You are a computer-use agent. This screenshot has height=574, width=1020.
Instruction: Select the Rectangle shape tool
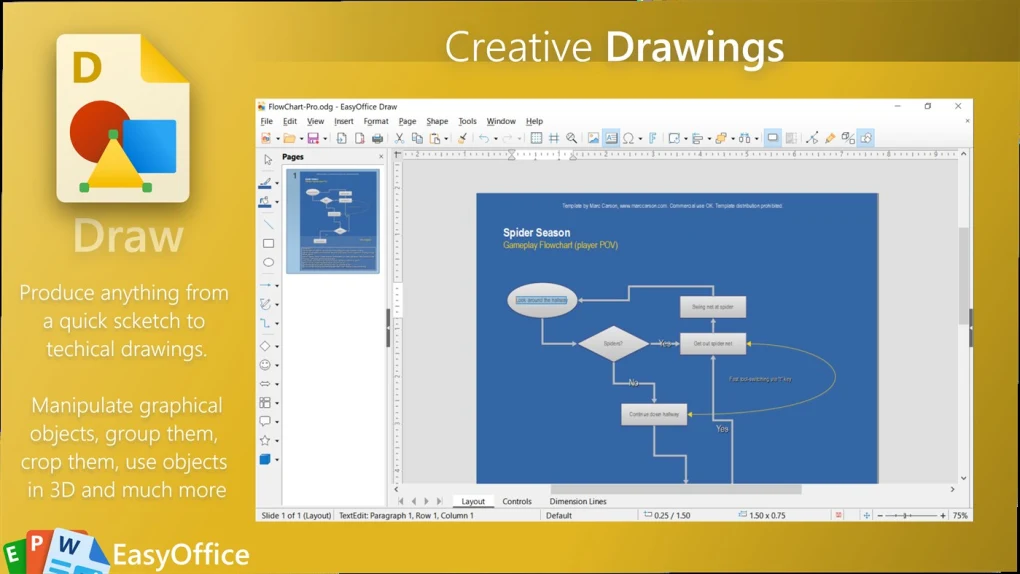(268, 243)
